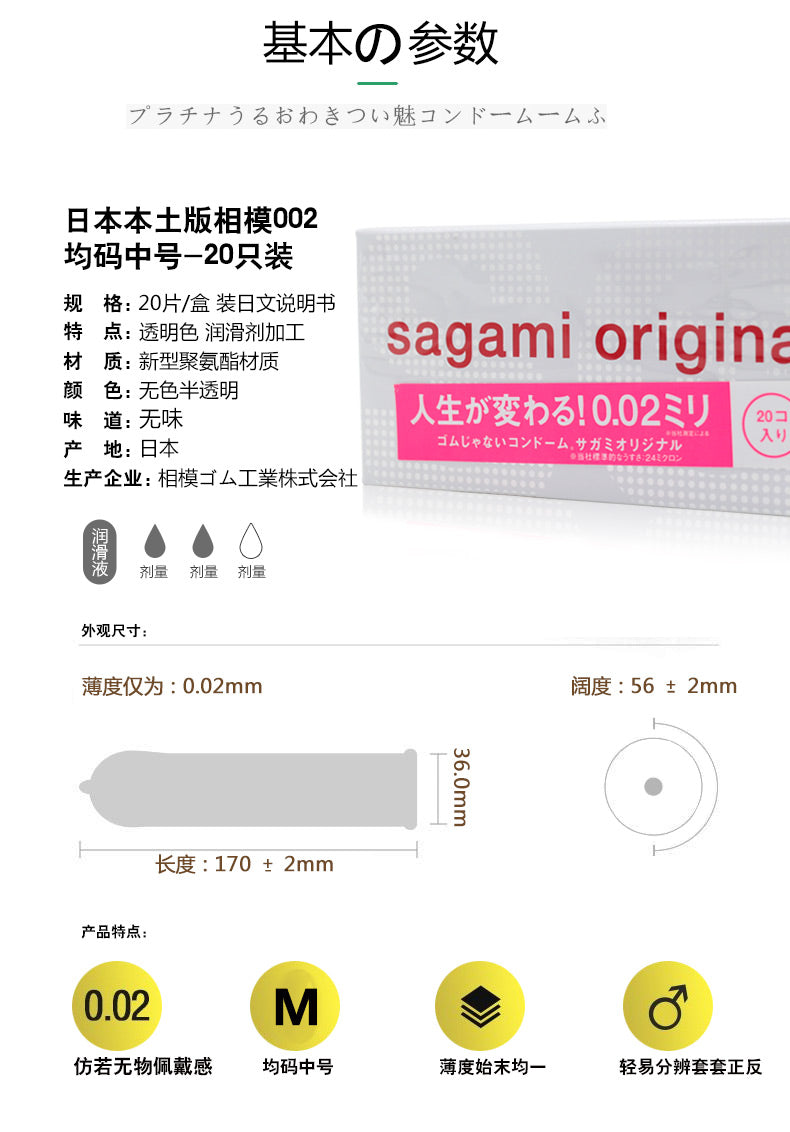
Task: Click the 长度: 170 ± 2mm label
Action: (x=244, y=864)
